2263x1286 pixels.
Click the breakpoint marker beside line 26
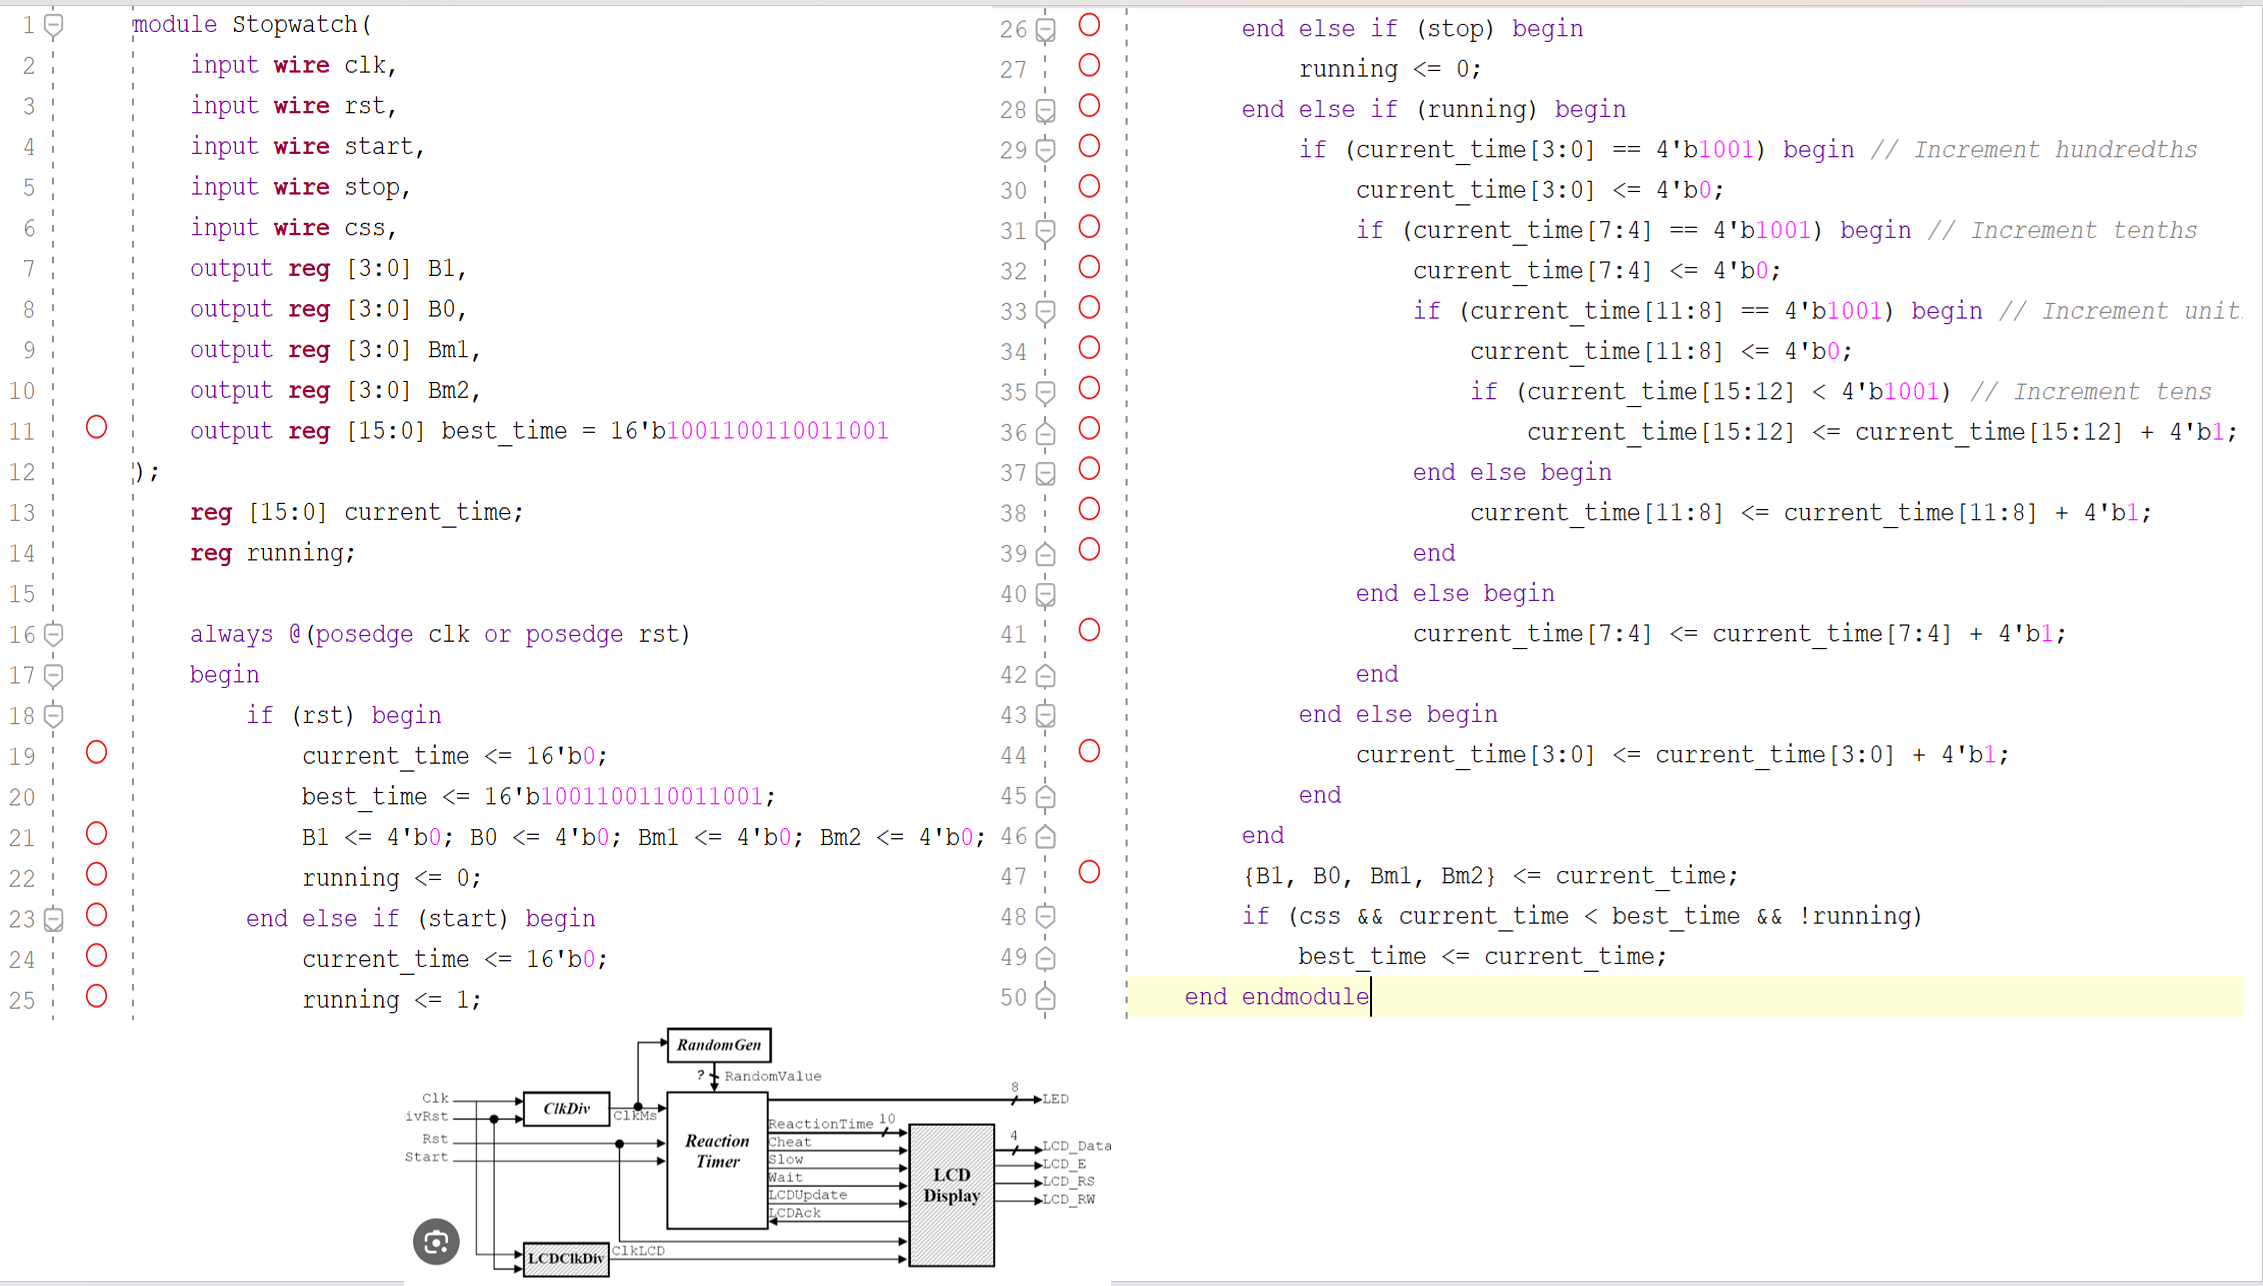[x=1089, y=24]
